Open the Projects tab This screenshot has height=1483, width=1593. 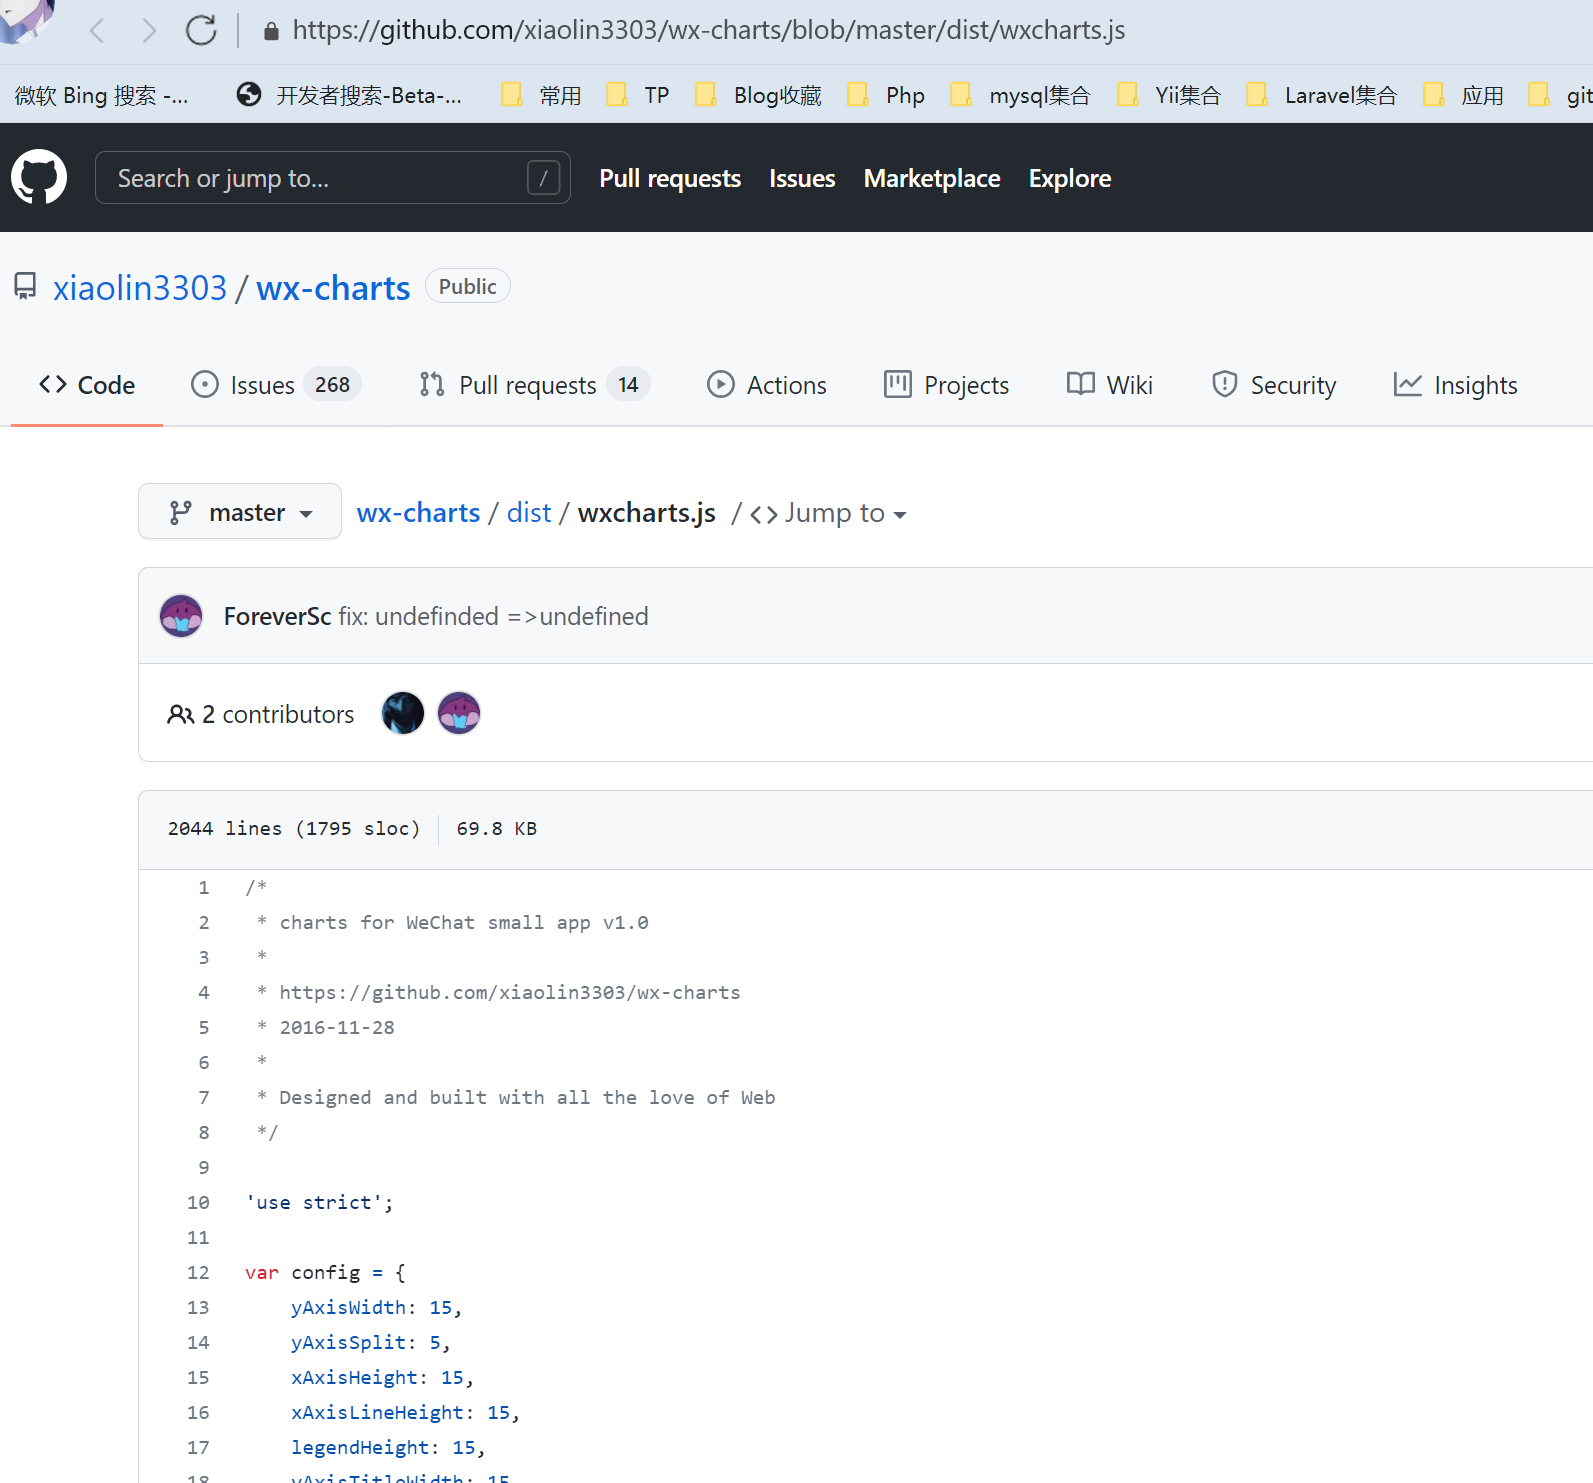947,385
